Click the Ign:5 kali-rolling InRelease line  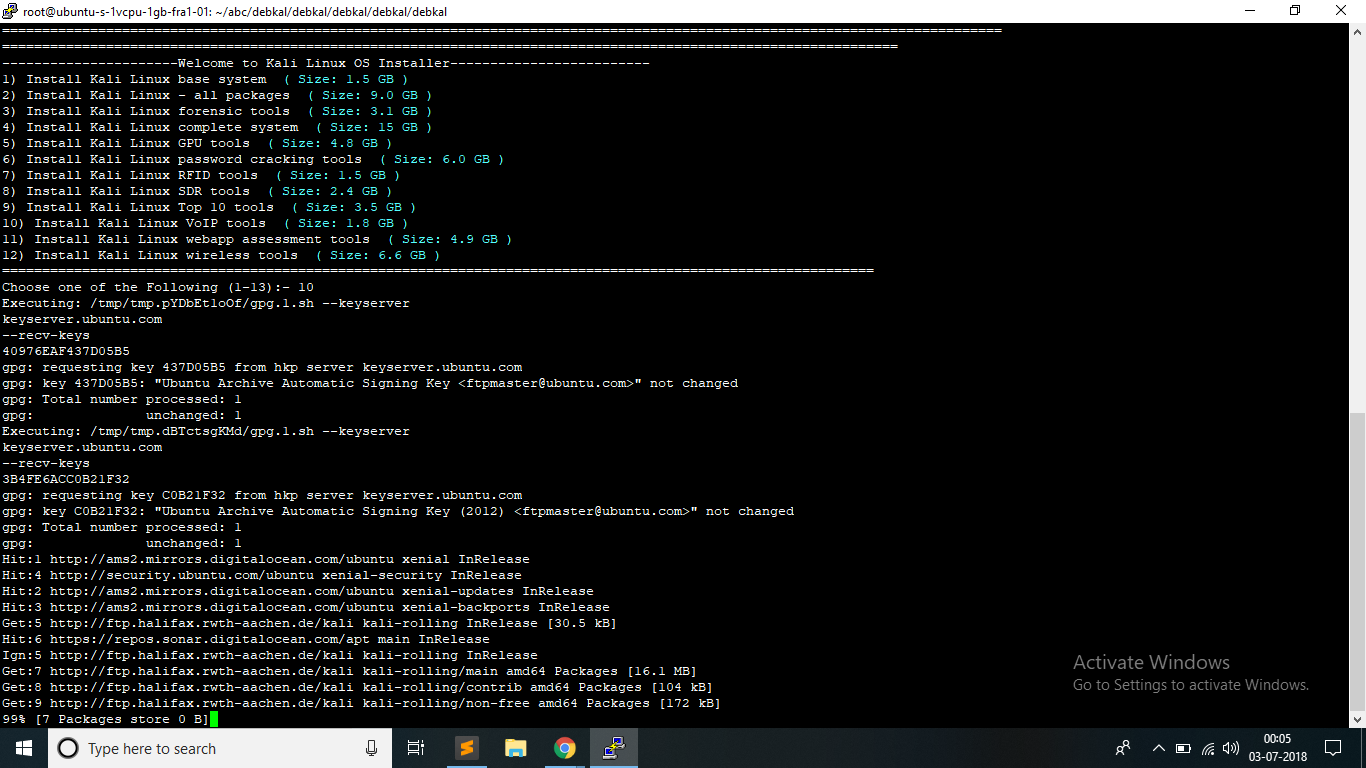[270, 655]
